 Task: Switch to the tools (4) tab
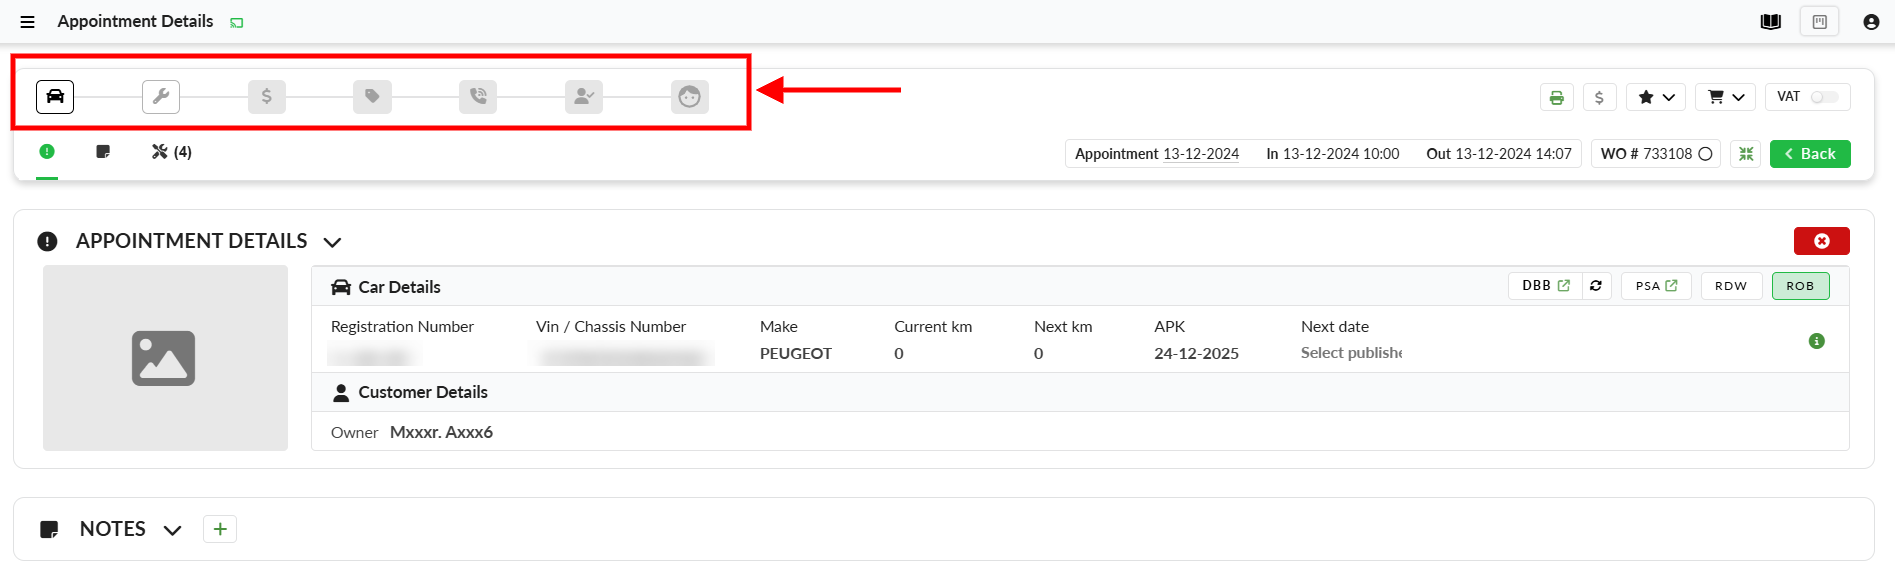point(171,152)
